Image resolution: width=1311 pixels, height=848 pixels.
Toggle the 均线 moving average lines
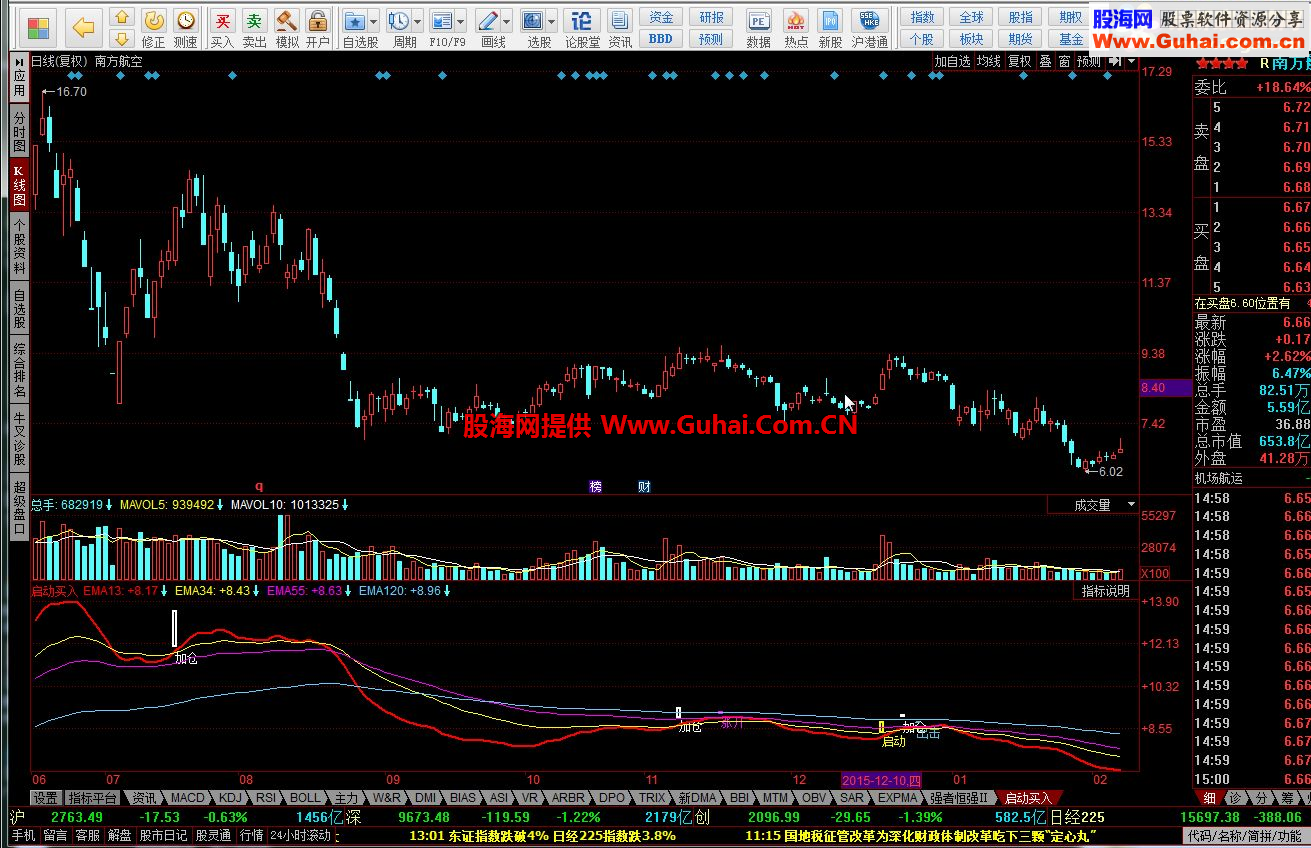tap(989, 61)
